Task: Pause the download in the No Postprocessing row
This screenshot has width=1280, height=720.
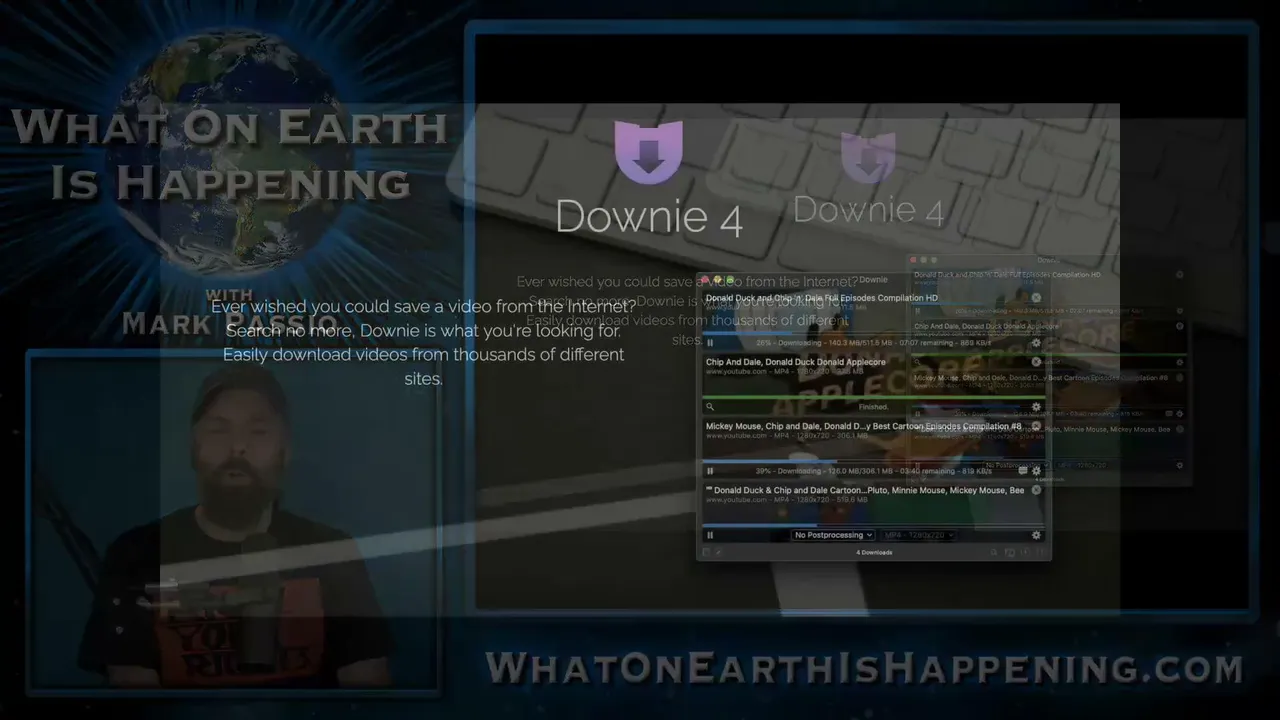Action: point(710,535)
